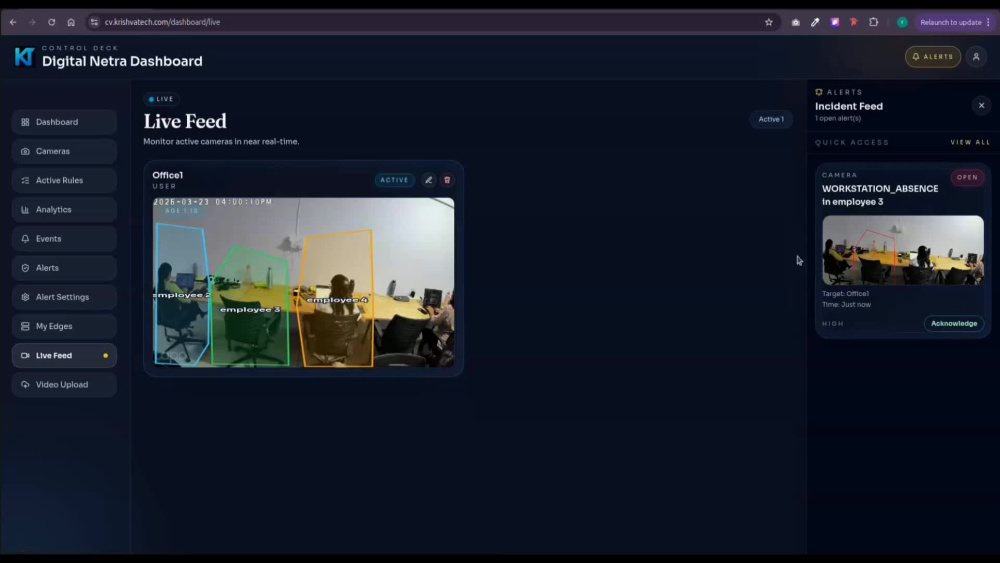Image resolution: width=1000 pixels, height=563 pixels.
Task: Open the alert snapshot thumbnail
Action: (x=902, y=250)
